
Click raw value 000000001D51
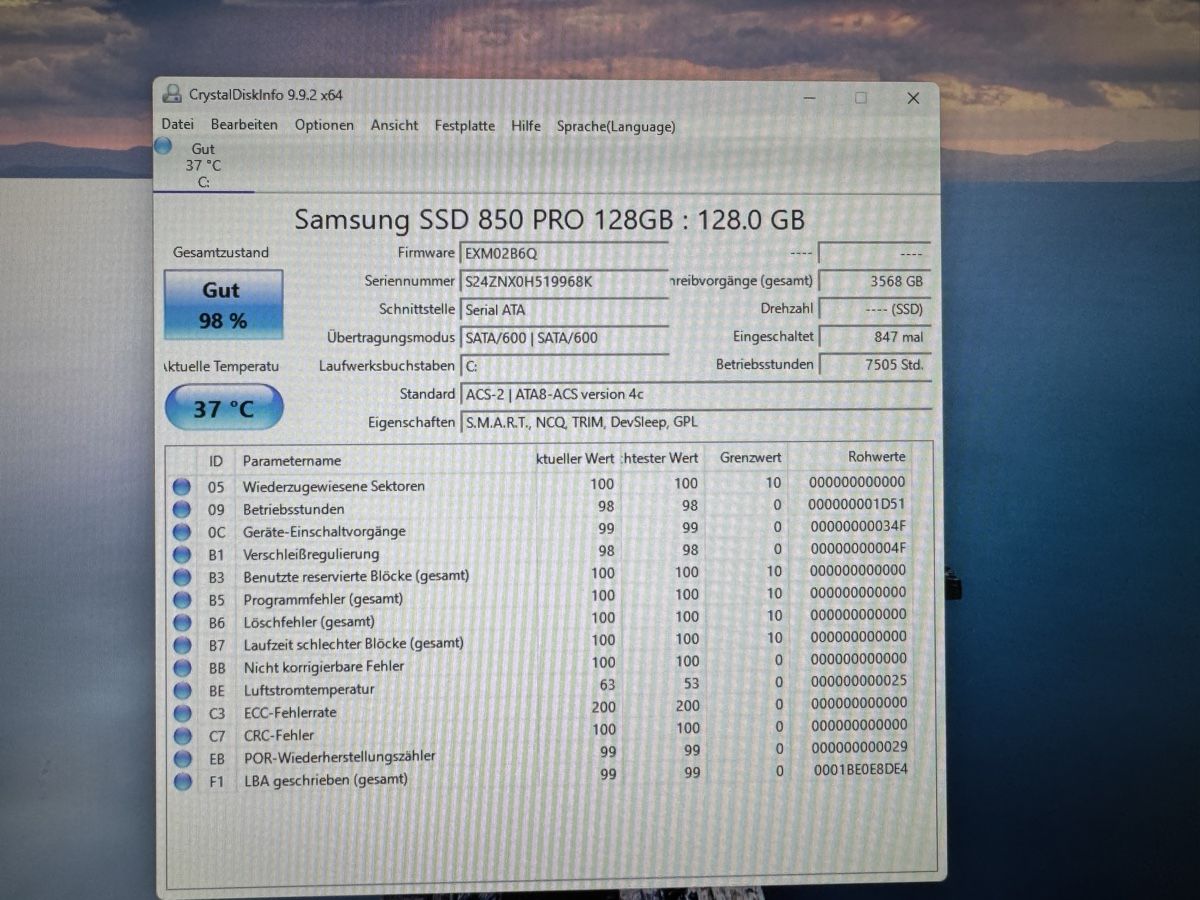pyautogui.click(x=856, y=504)
